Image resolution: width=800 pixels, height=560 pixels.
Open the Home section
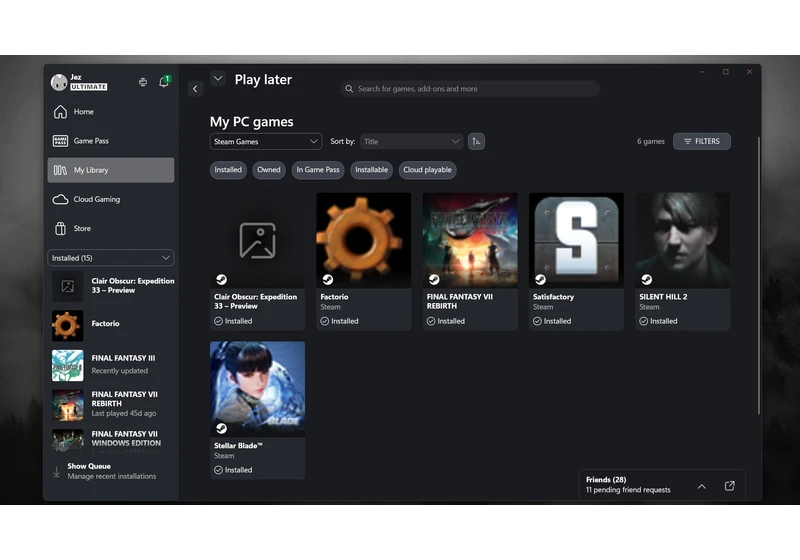click(111, 112)
